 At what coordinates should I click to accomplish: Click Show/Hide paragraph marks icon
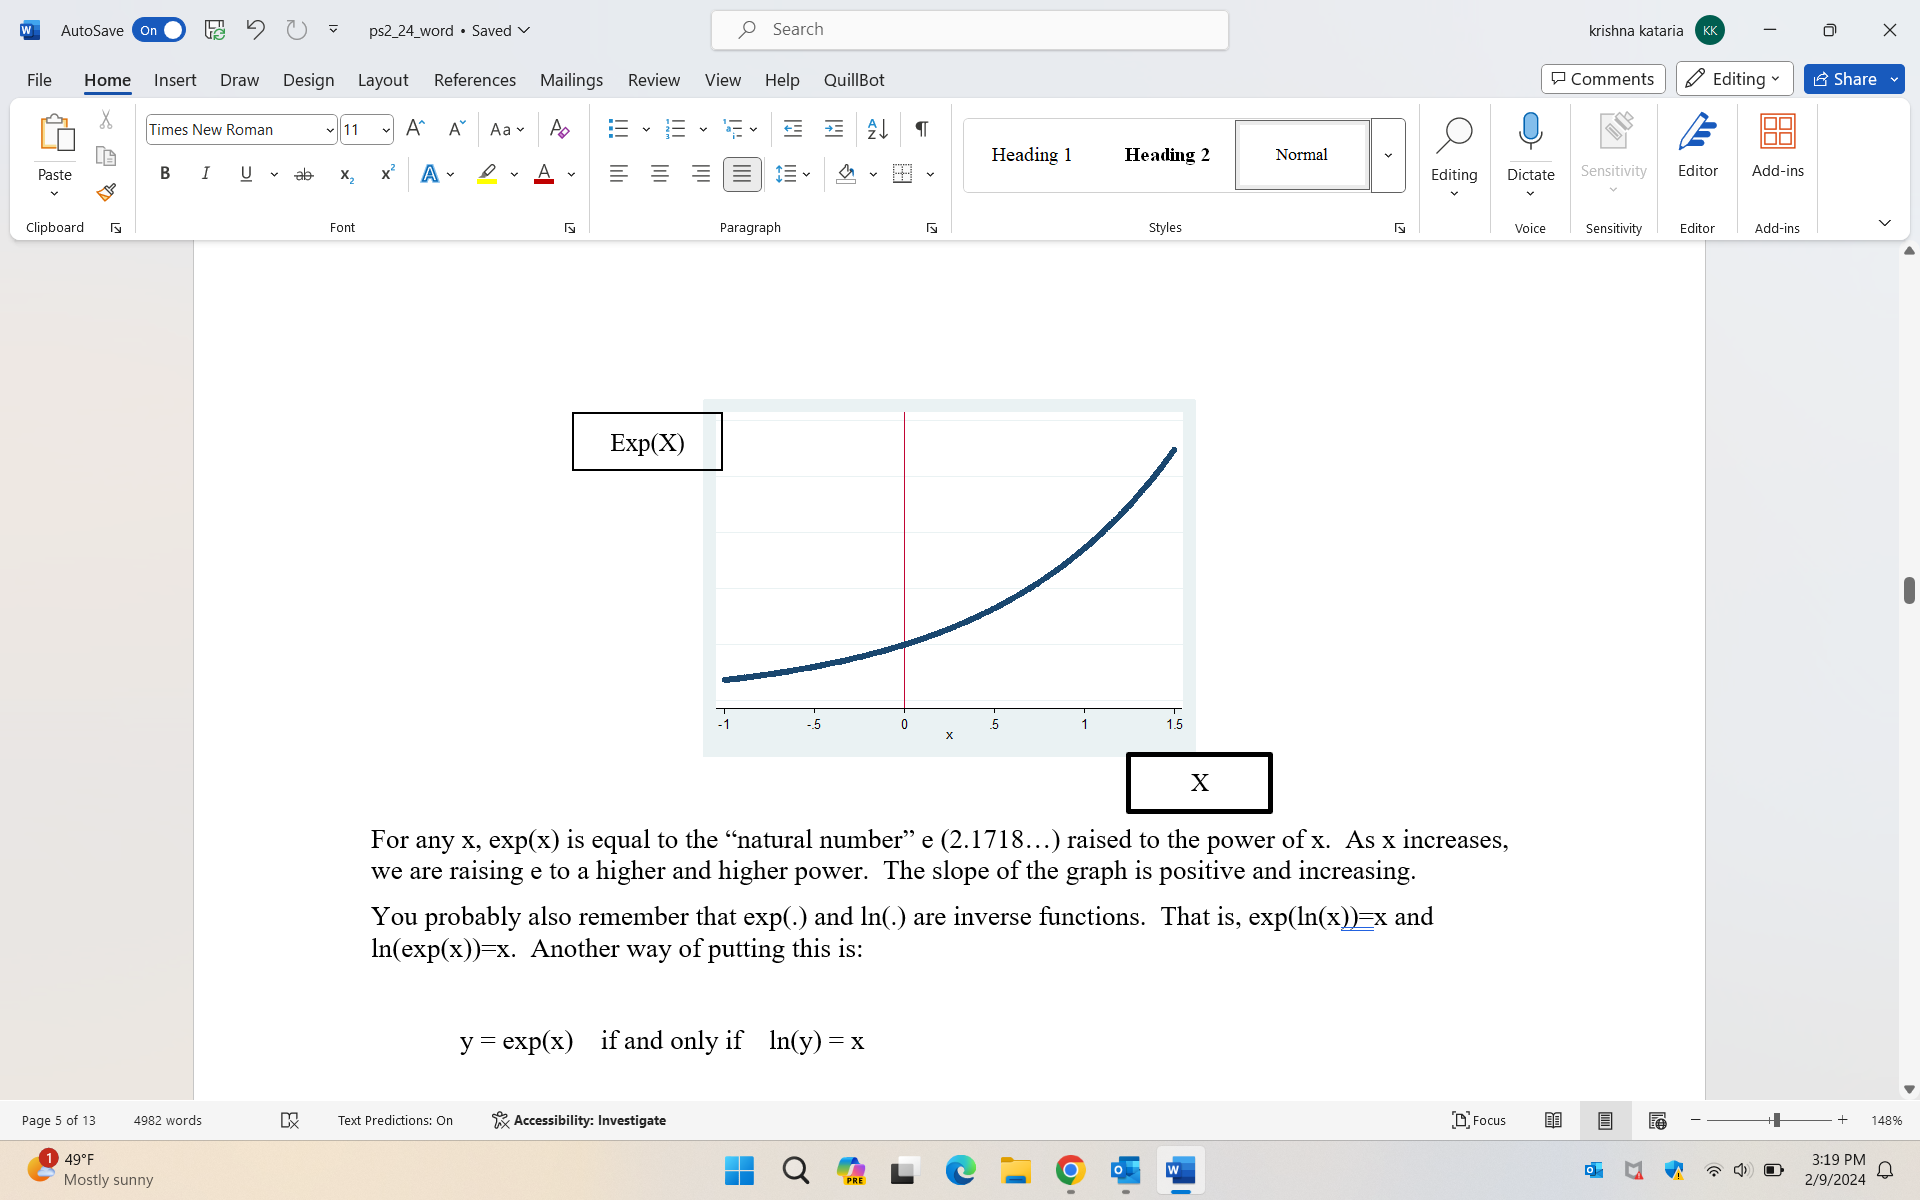coord(922,129)
